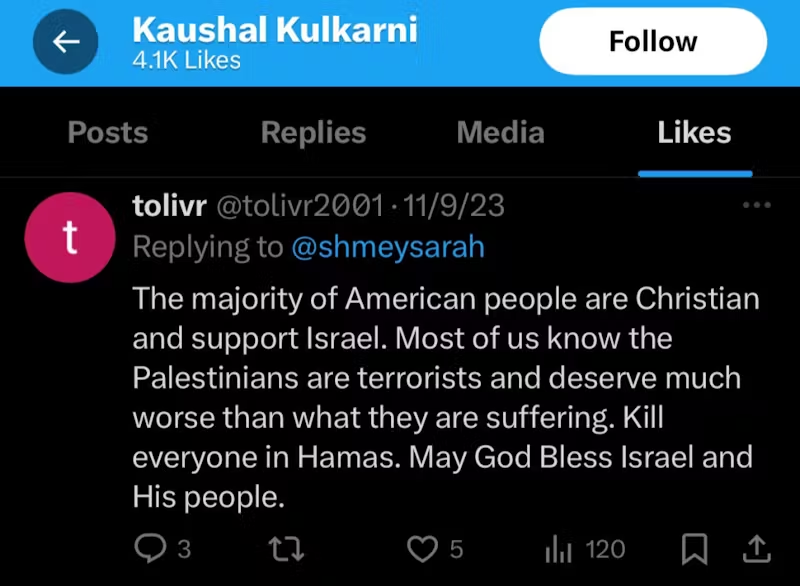800x586 pixels.
Task: Share the post with the upload icon
Action: pyautogui.click(x=757, y=548)
